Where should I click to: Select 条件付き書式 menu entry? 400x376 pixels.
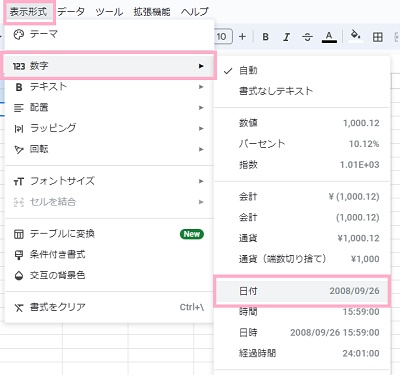109,255
